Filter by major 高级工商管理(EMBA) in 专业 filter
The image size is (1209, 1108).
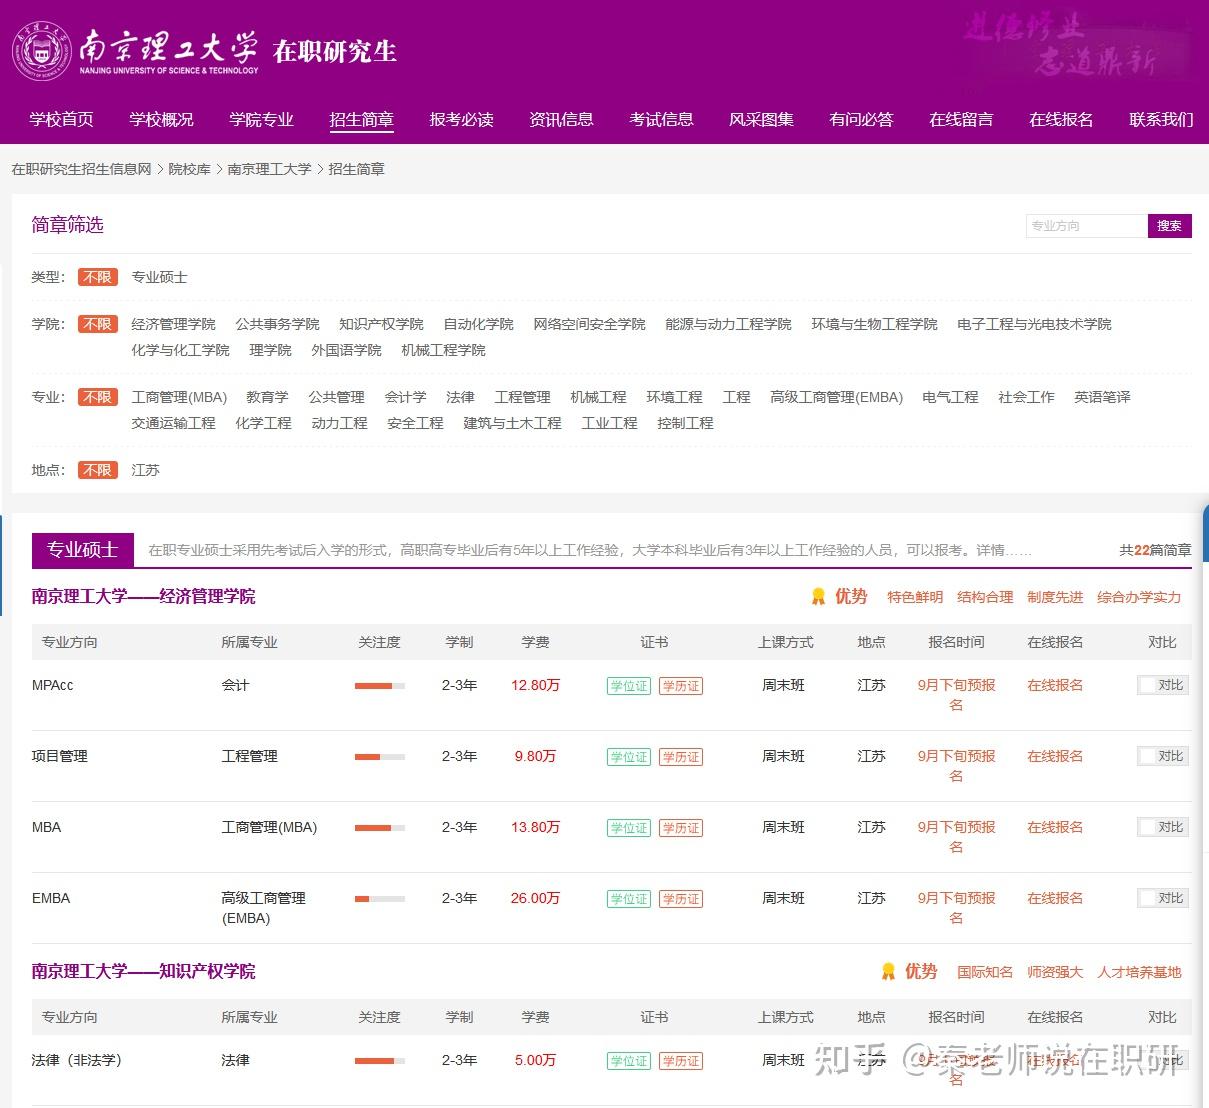[x=837, y=397]
